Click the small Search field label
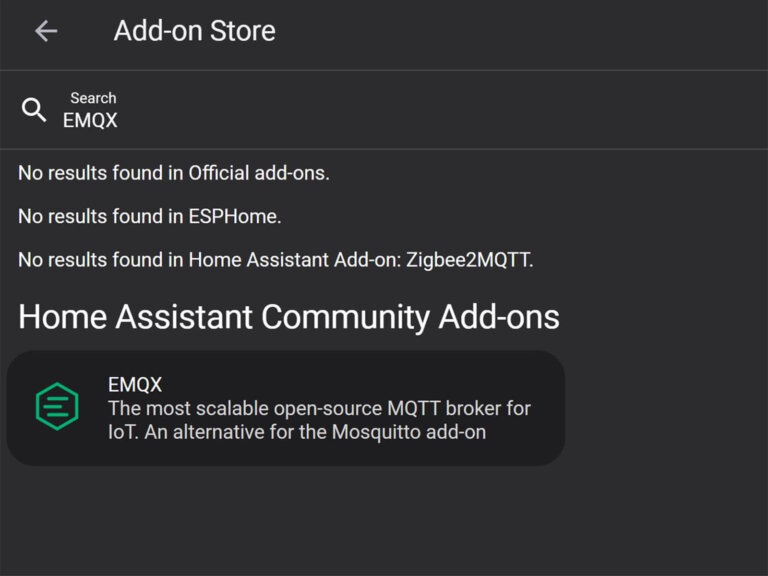 [93, 98]
